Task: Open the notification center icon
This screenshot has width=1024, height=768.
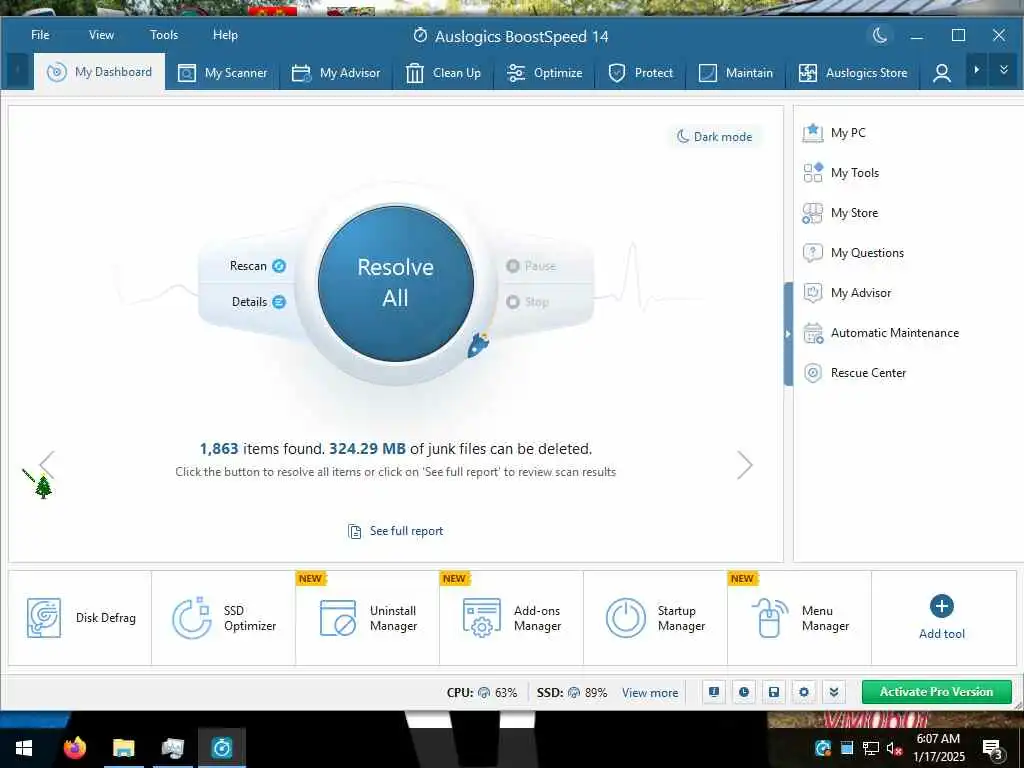Action: click(992, 750)
